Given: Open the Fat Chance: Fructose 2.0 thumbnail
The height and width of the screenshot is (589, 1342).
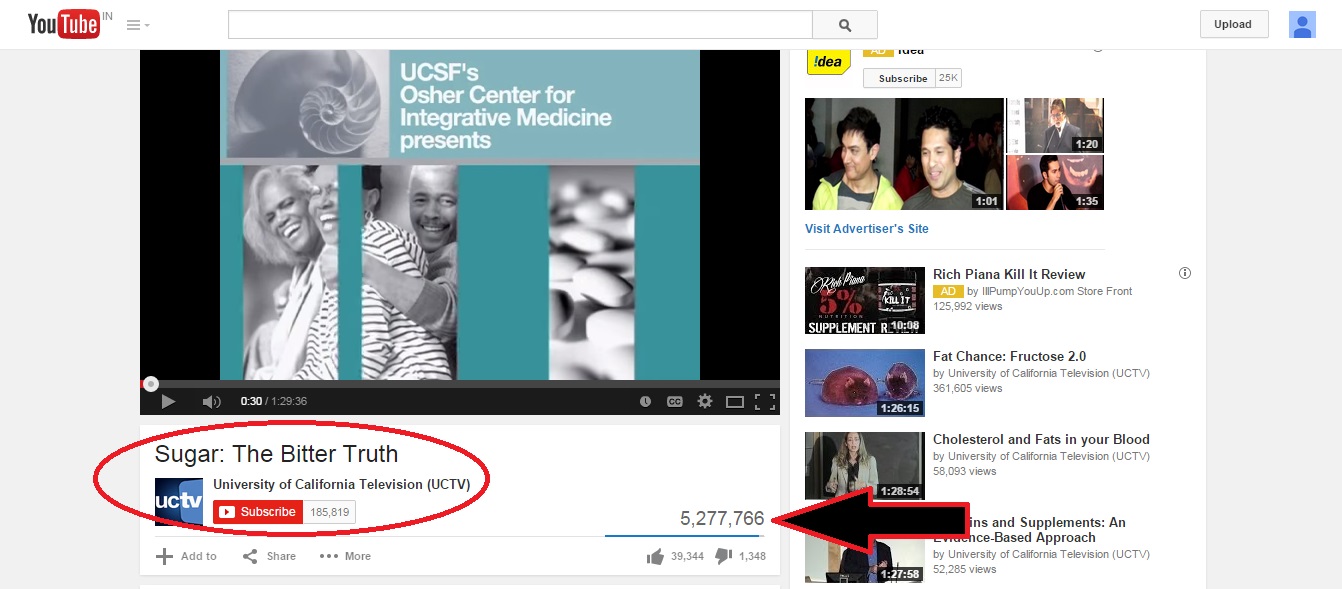Looking at the screenshot, I should pos(865,383).
